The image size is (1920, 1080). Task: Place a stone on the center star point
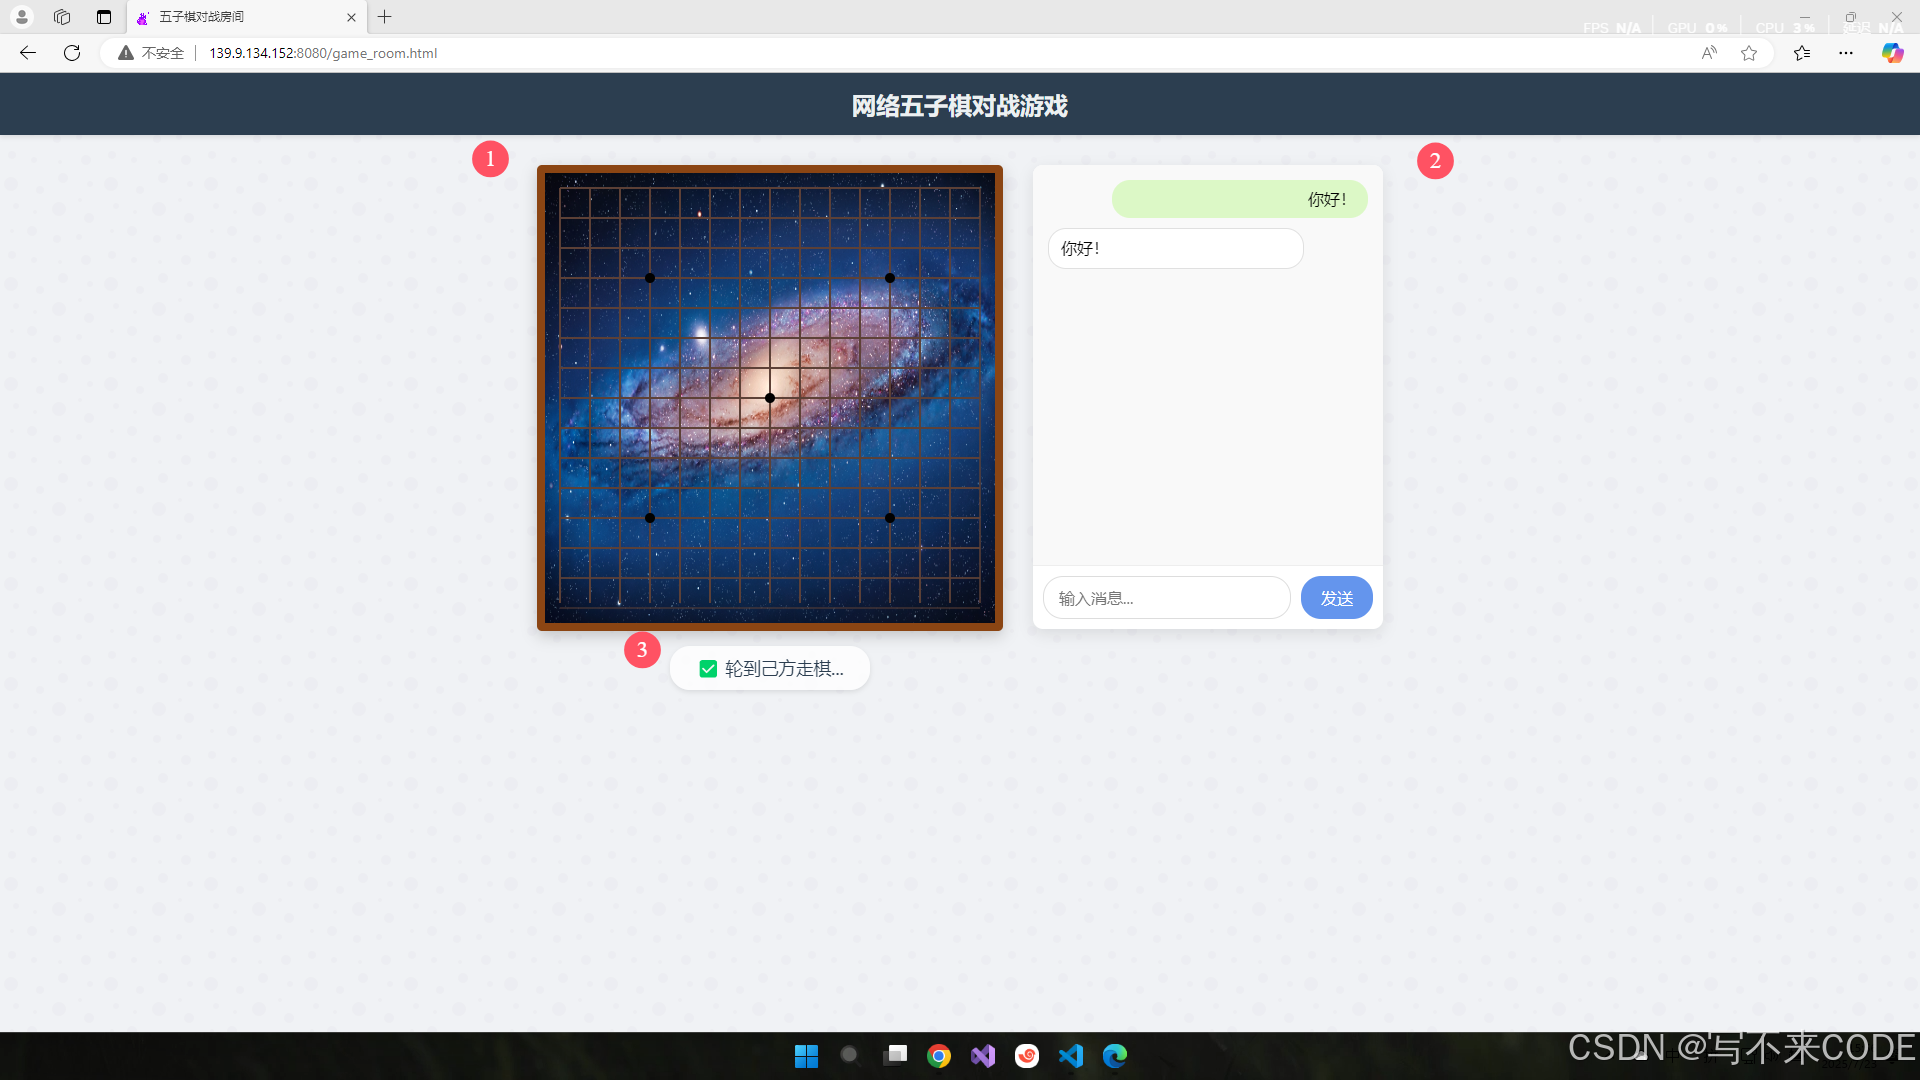pos(770,398)
